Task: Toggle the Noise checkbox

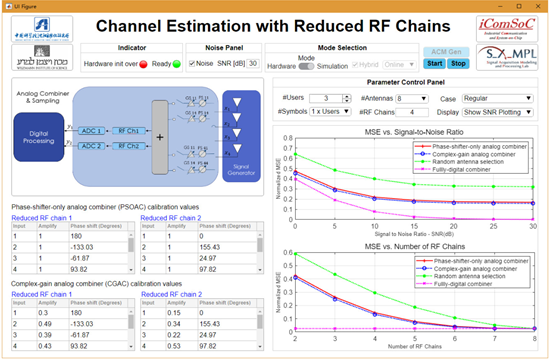Action: pos(192,64)
